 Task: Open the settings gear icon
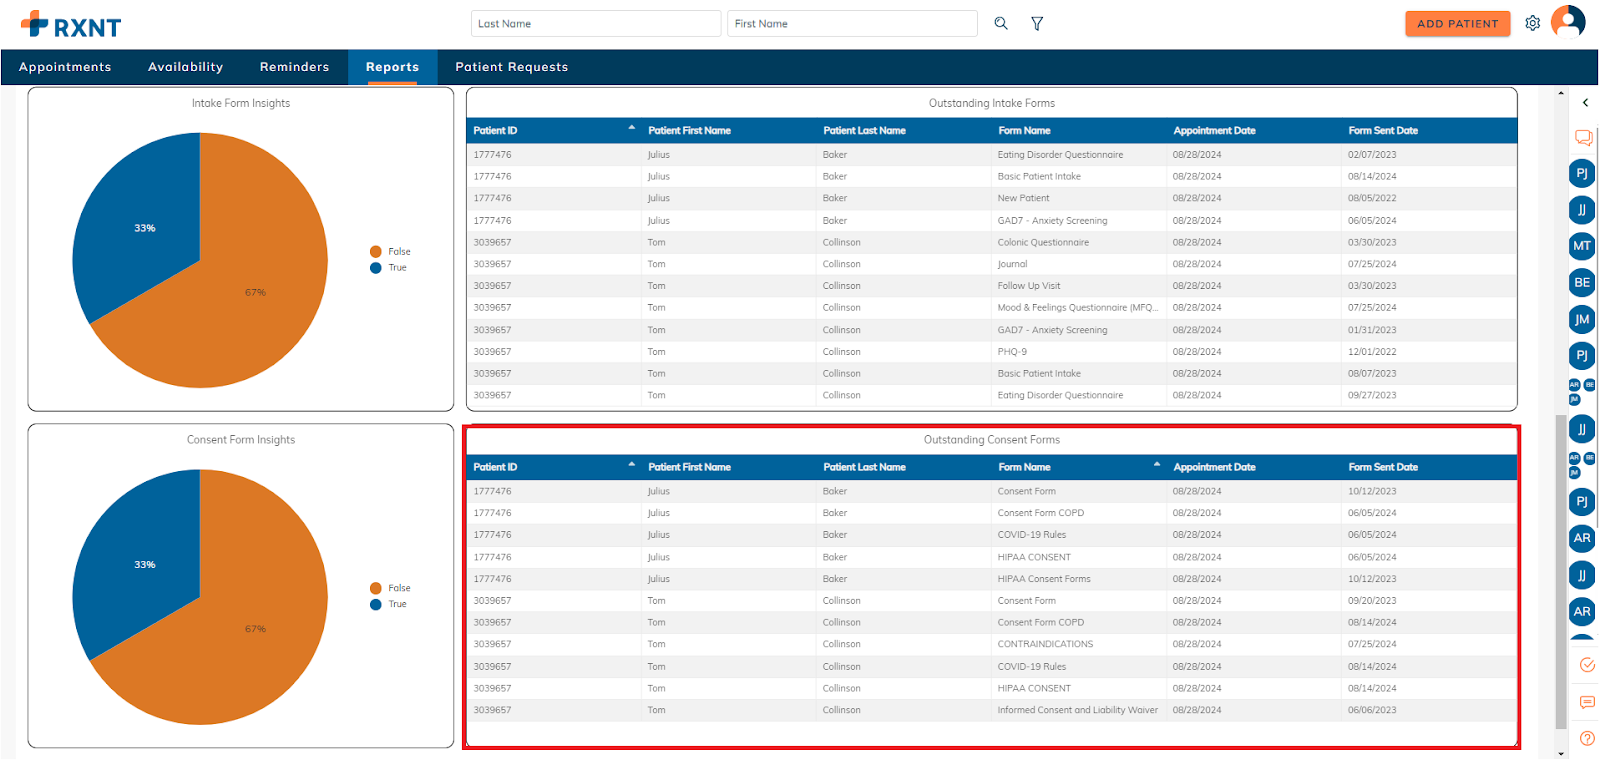(1532, 23)
